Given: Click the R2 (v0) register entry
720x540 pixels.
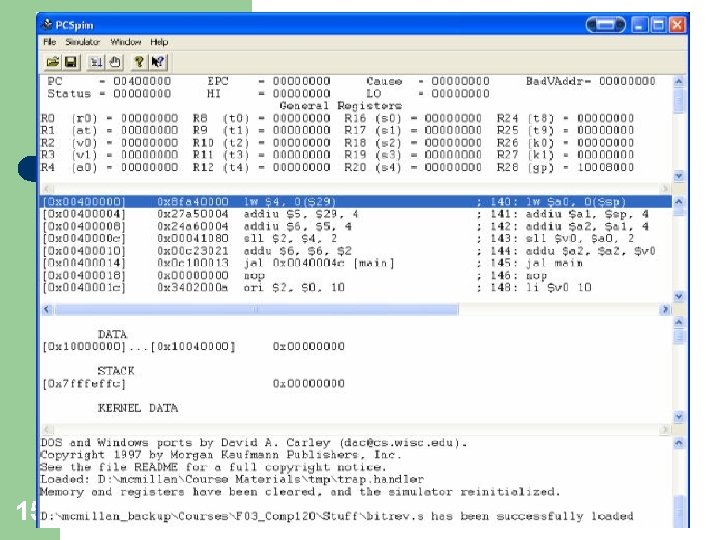Looking at the screenshot, I should (x=109, y=143).
